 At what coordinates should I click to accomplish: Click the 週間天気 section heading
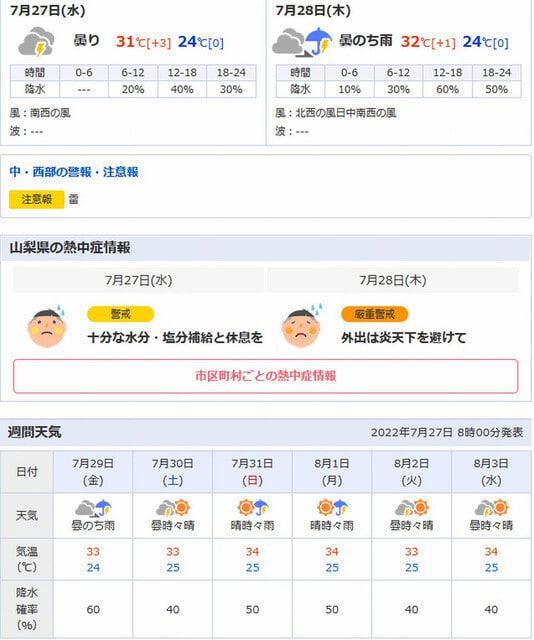coord(35,432)
